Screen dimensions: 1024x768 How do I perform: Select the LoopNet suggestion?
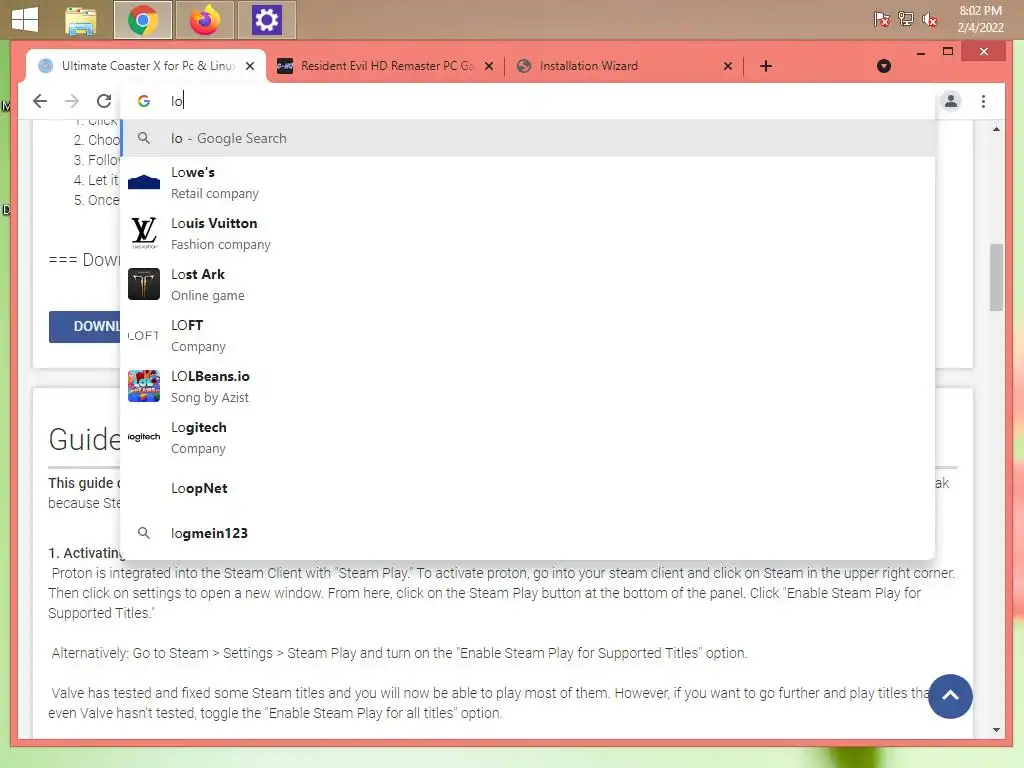[528, 488]
